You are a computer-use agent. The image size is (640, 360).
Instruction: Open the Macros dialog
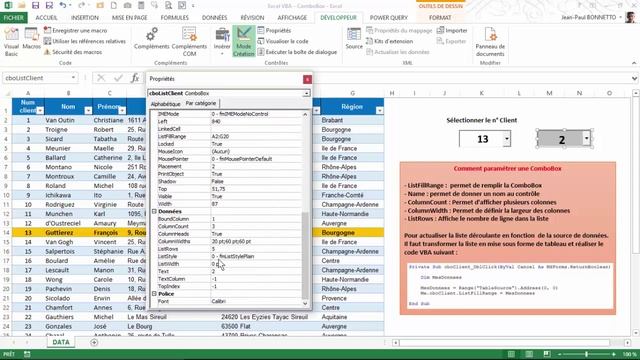(31, 39)
